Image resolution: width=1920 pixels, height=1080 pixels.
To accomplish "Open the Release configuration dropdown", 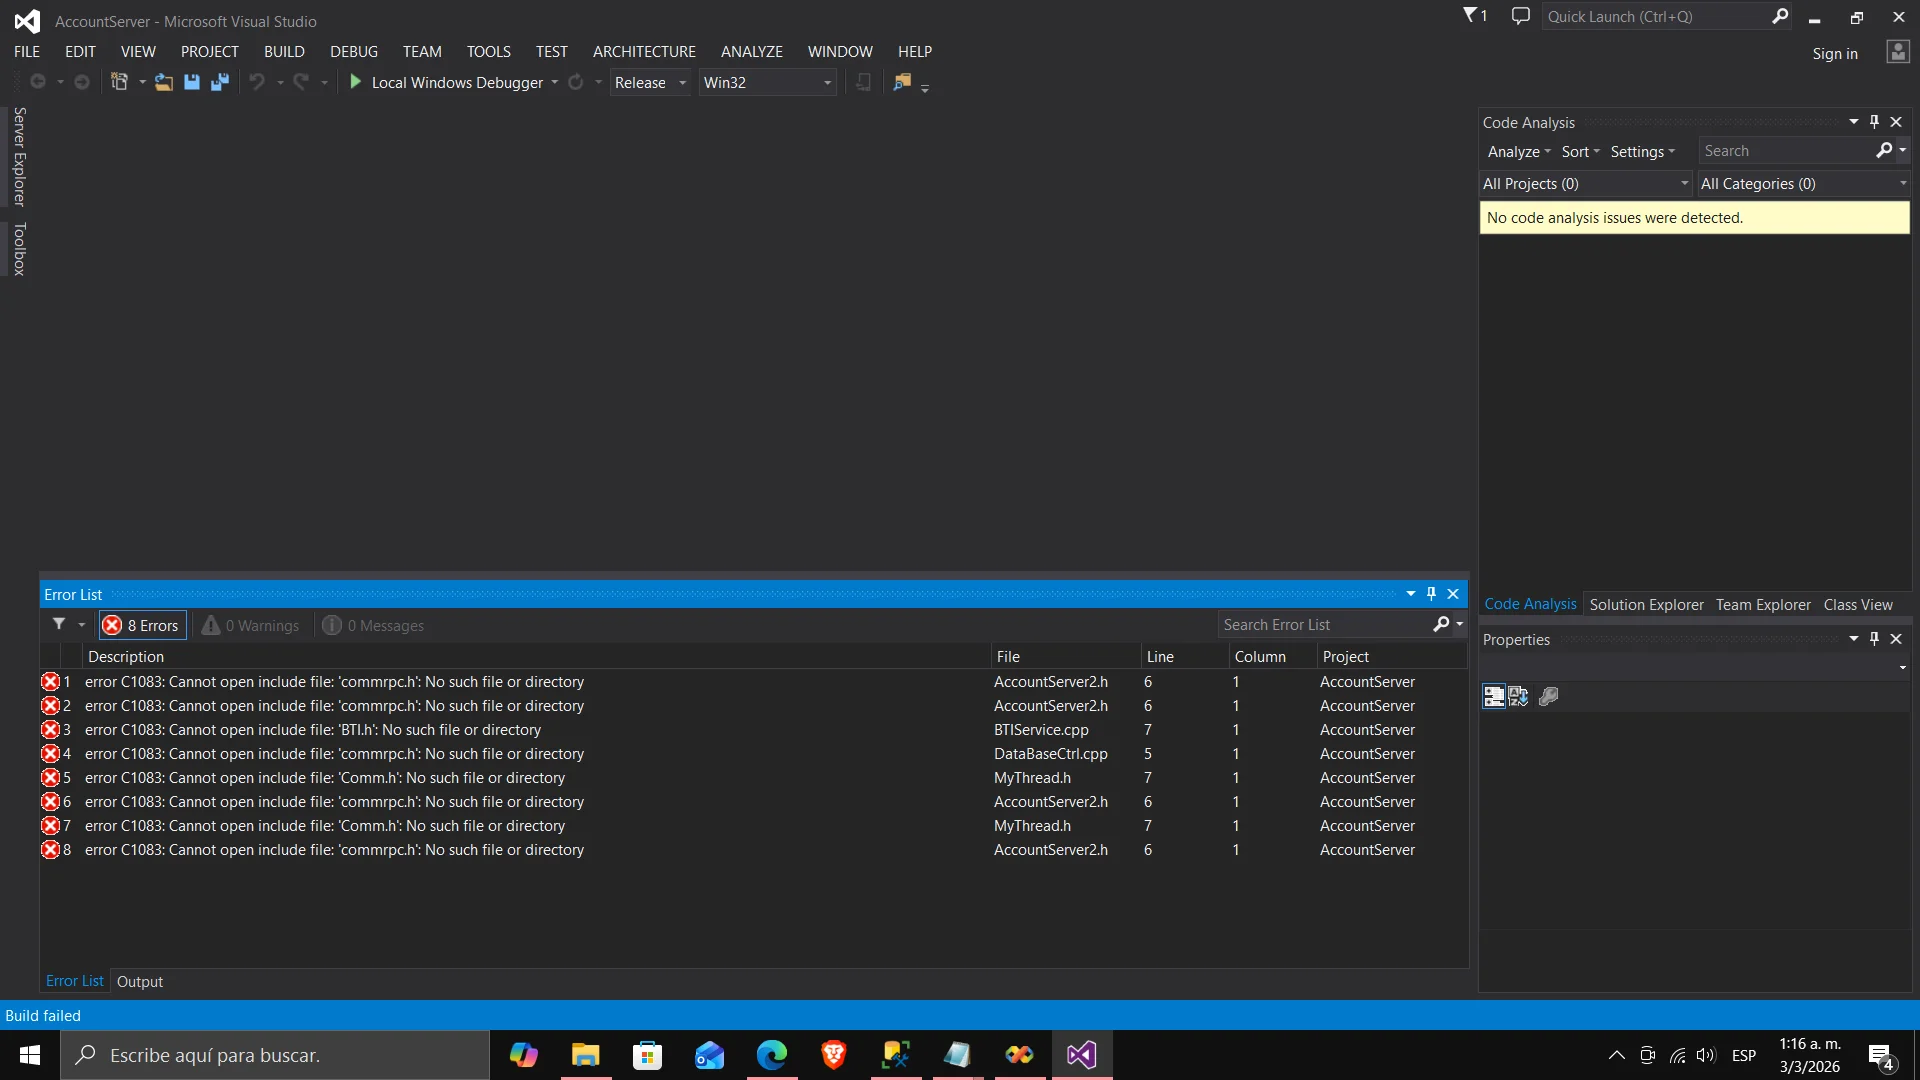I will coord(650,82).
